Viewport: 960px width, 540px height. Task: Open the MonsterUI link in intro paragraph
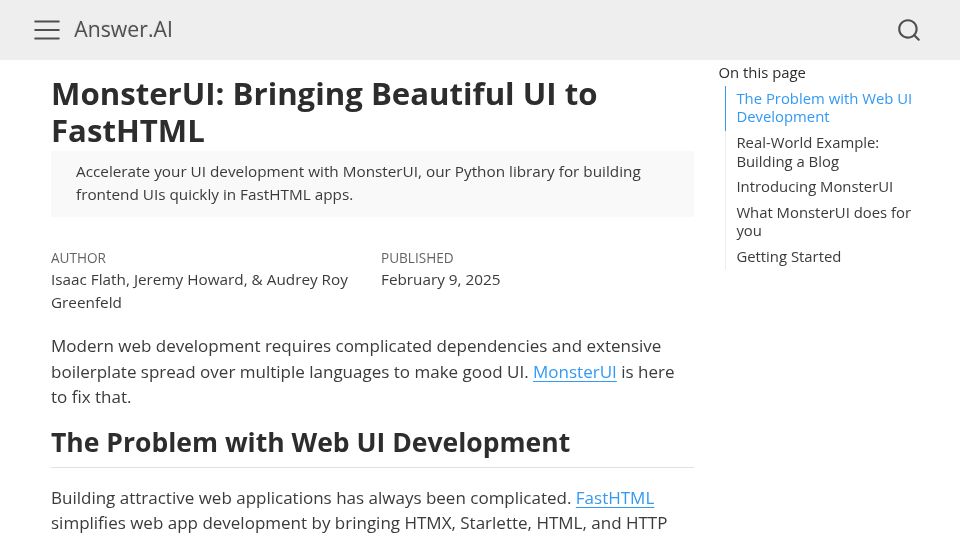[574, 372]
